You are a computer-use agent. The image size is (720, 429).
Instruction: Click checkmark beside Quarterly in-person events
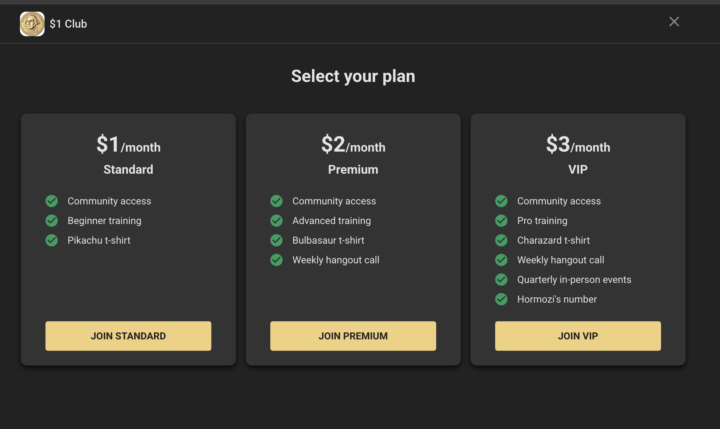point(502,279)
